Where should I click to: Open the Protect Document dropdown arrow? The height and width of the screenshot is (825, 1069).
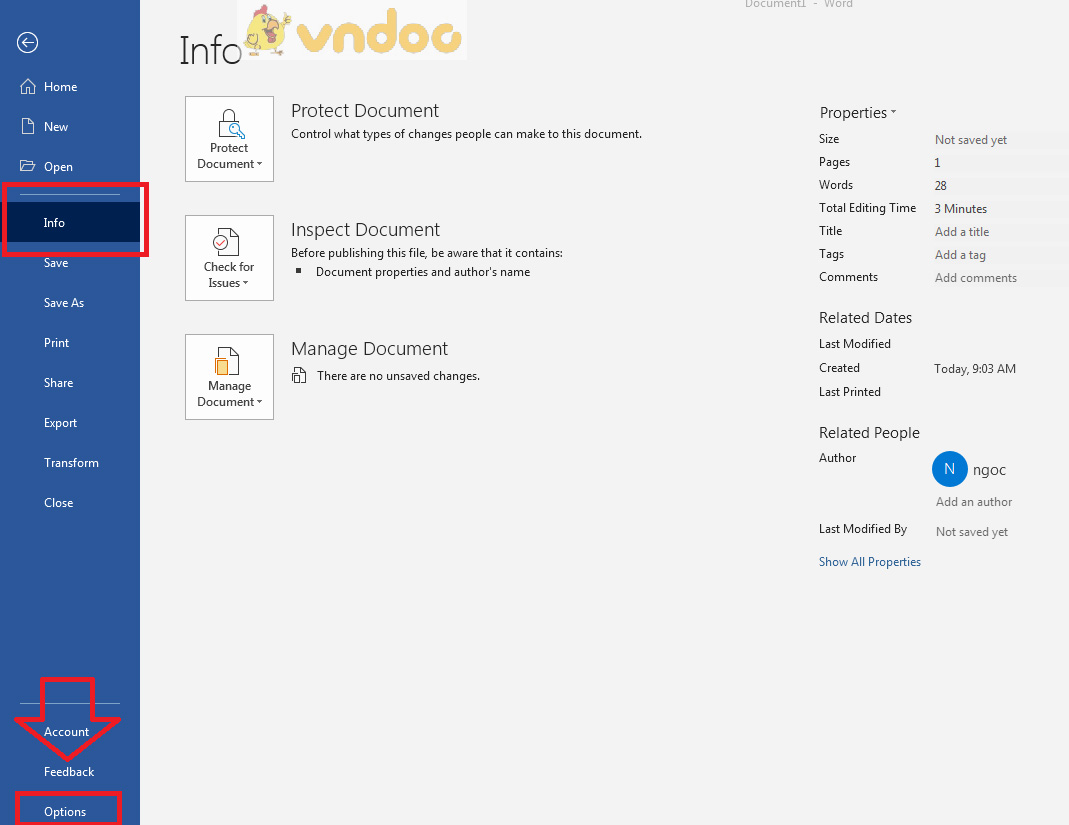[x=259, y=165]
